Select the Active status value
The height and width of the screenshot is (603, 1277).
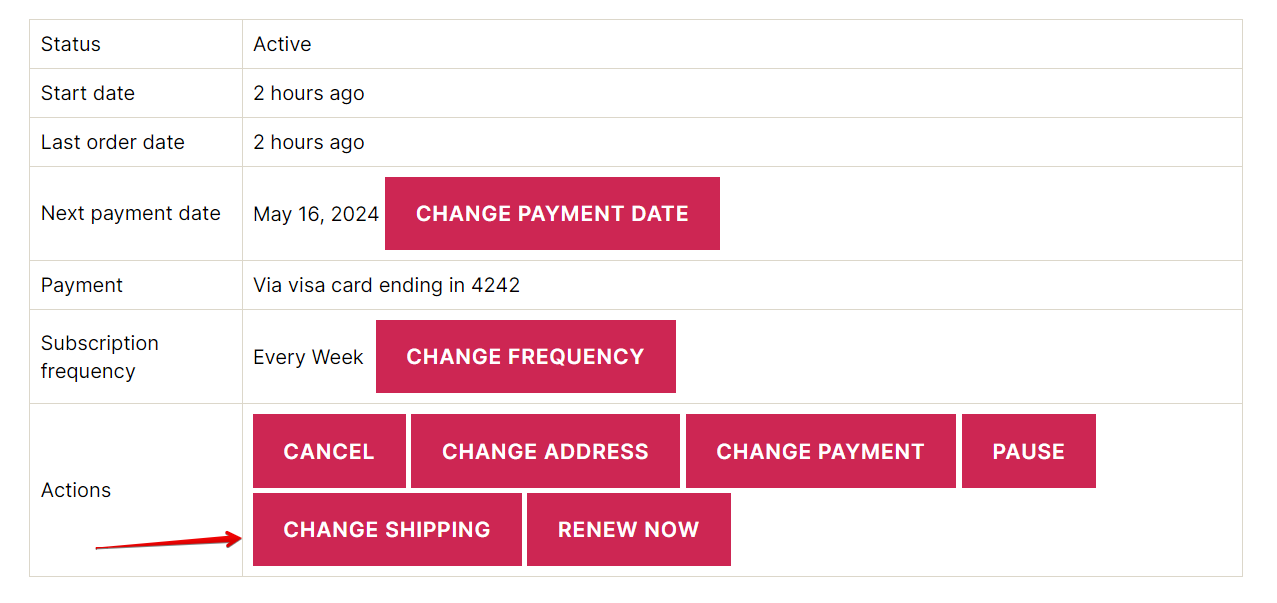click(x=282, y=44)
